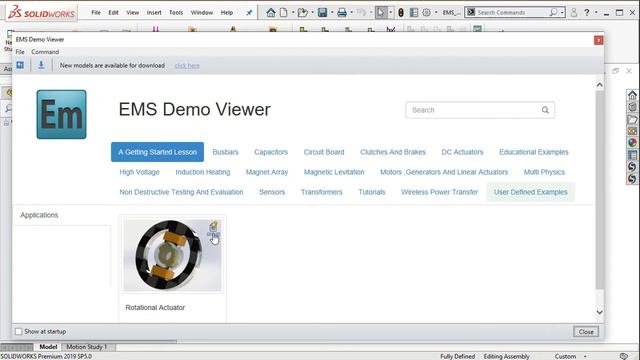Expand the Save dropdown arrow
The height and width of the screenshot is (360, 640).
[331, 13]
